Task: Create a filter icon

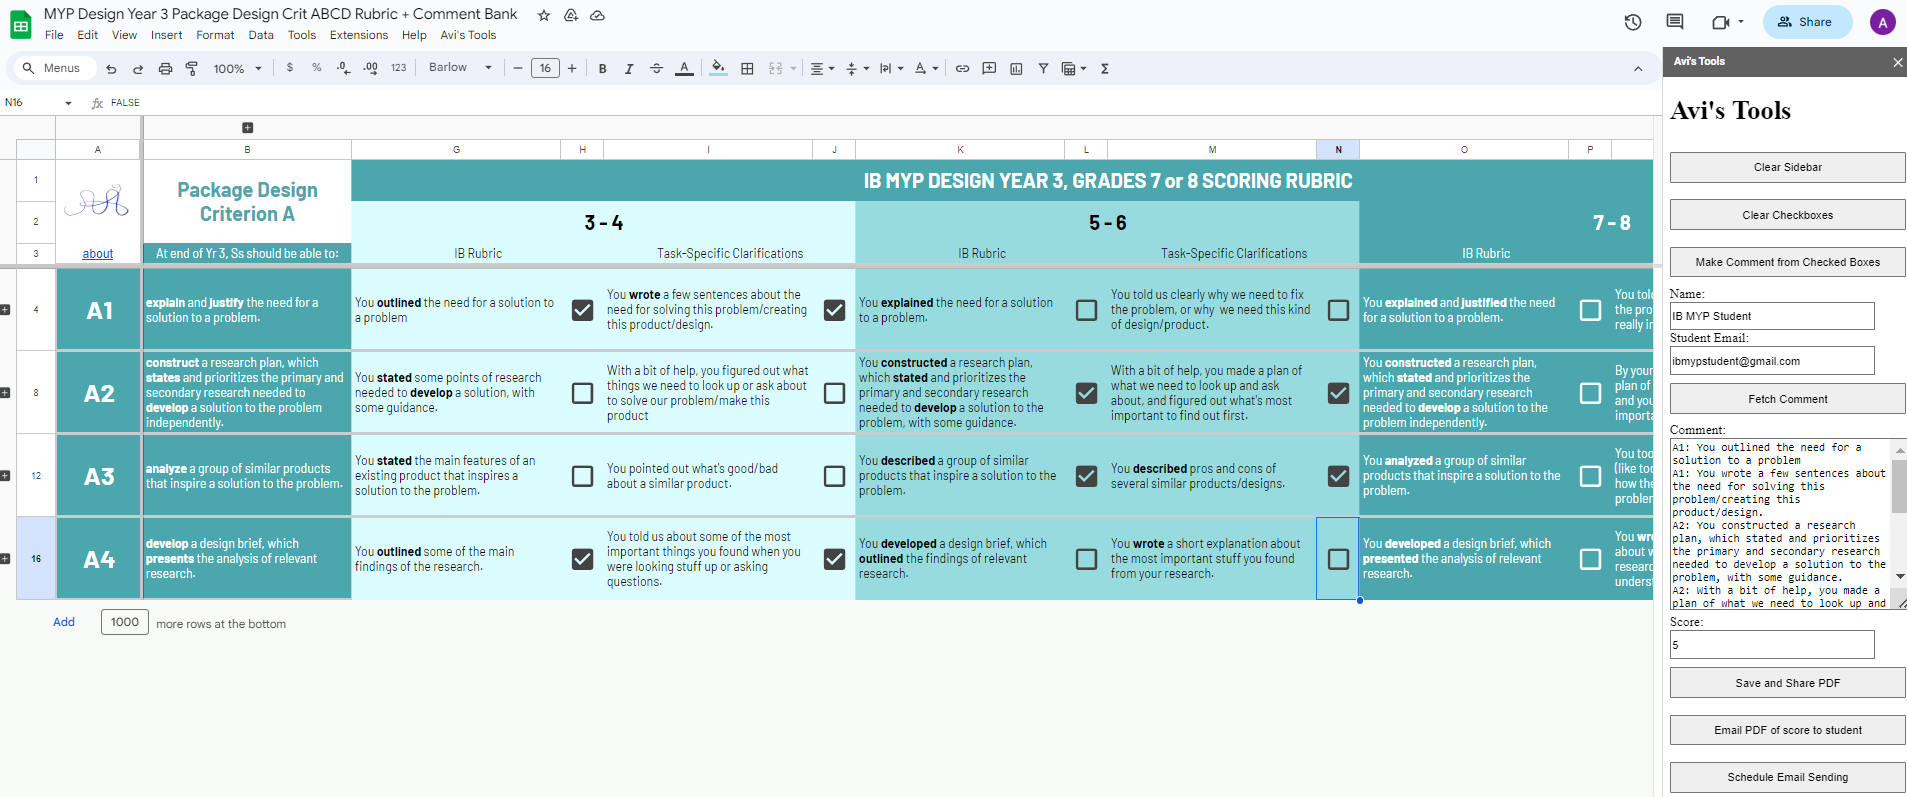Action: pos(1043,69)
